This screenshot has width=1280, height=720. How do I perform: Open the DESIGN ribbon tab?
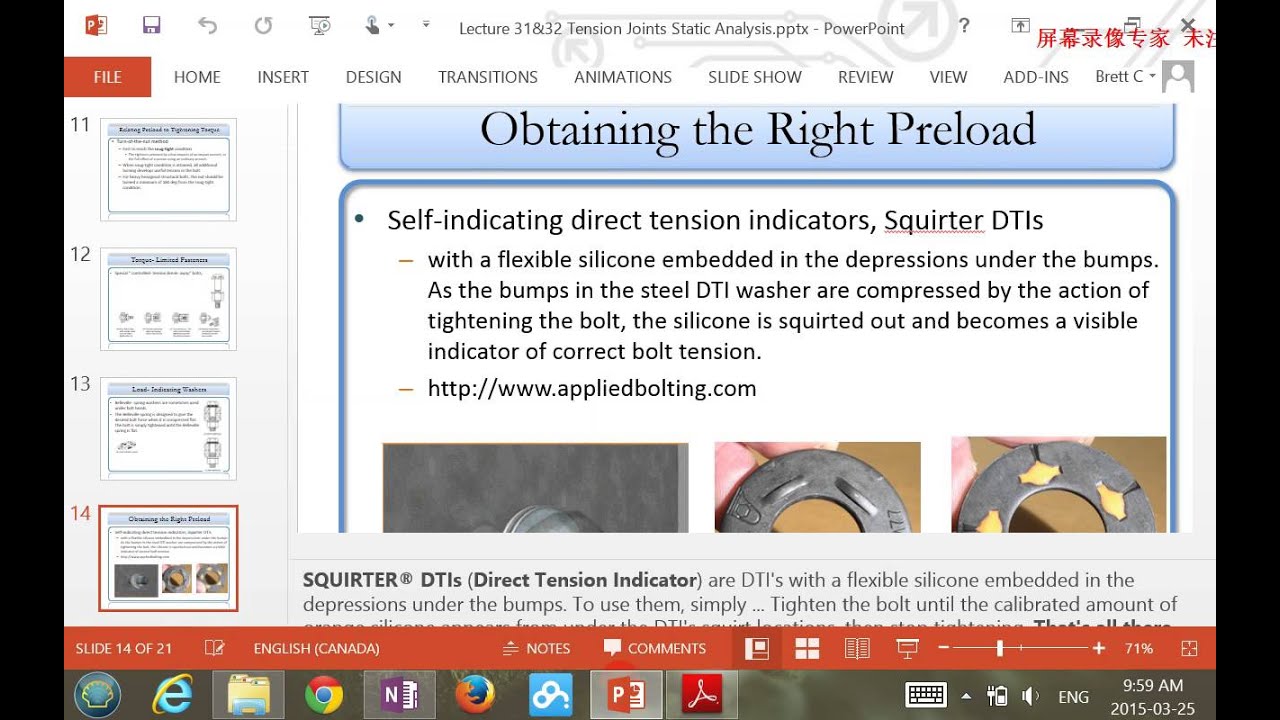coord(373,77)
